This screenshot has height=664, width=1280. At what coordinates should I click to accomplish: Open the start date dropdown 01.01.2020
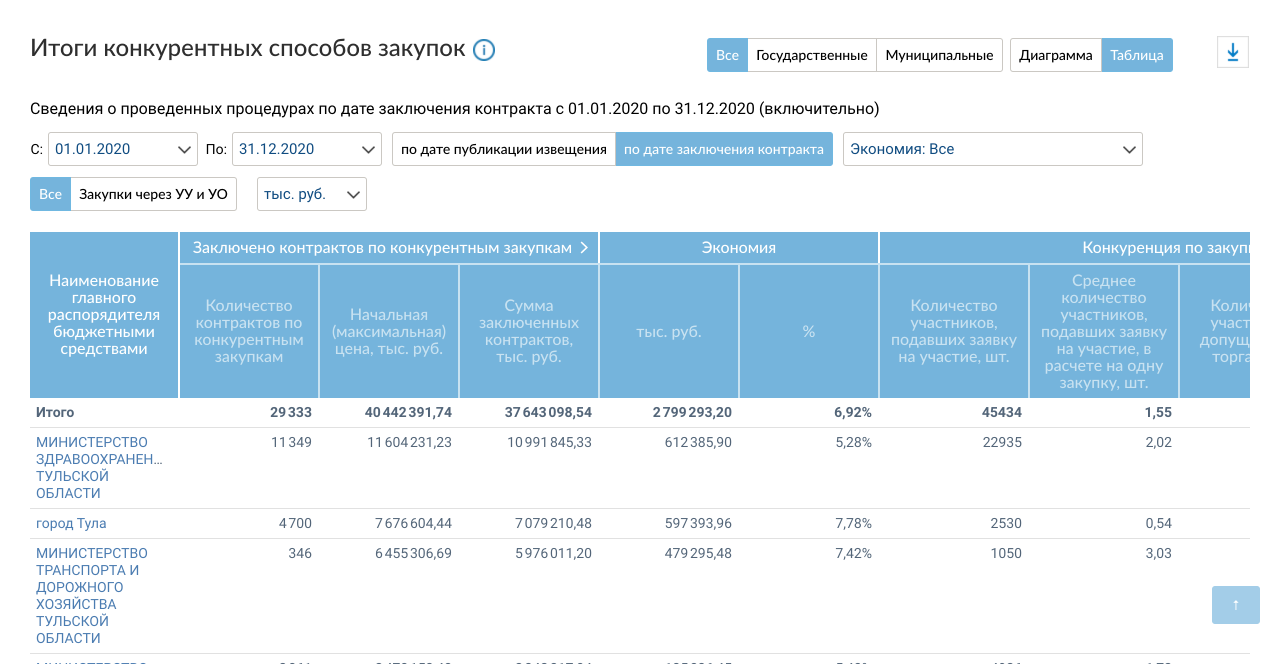click(x=123, y=149)
